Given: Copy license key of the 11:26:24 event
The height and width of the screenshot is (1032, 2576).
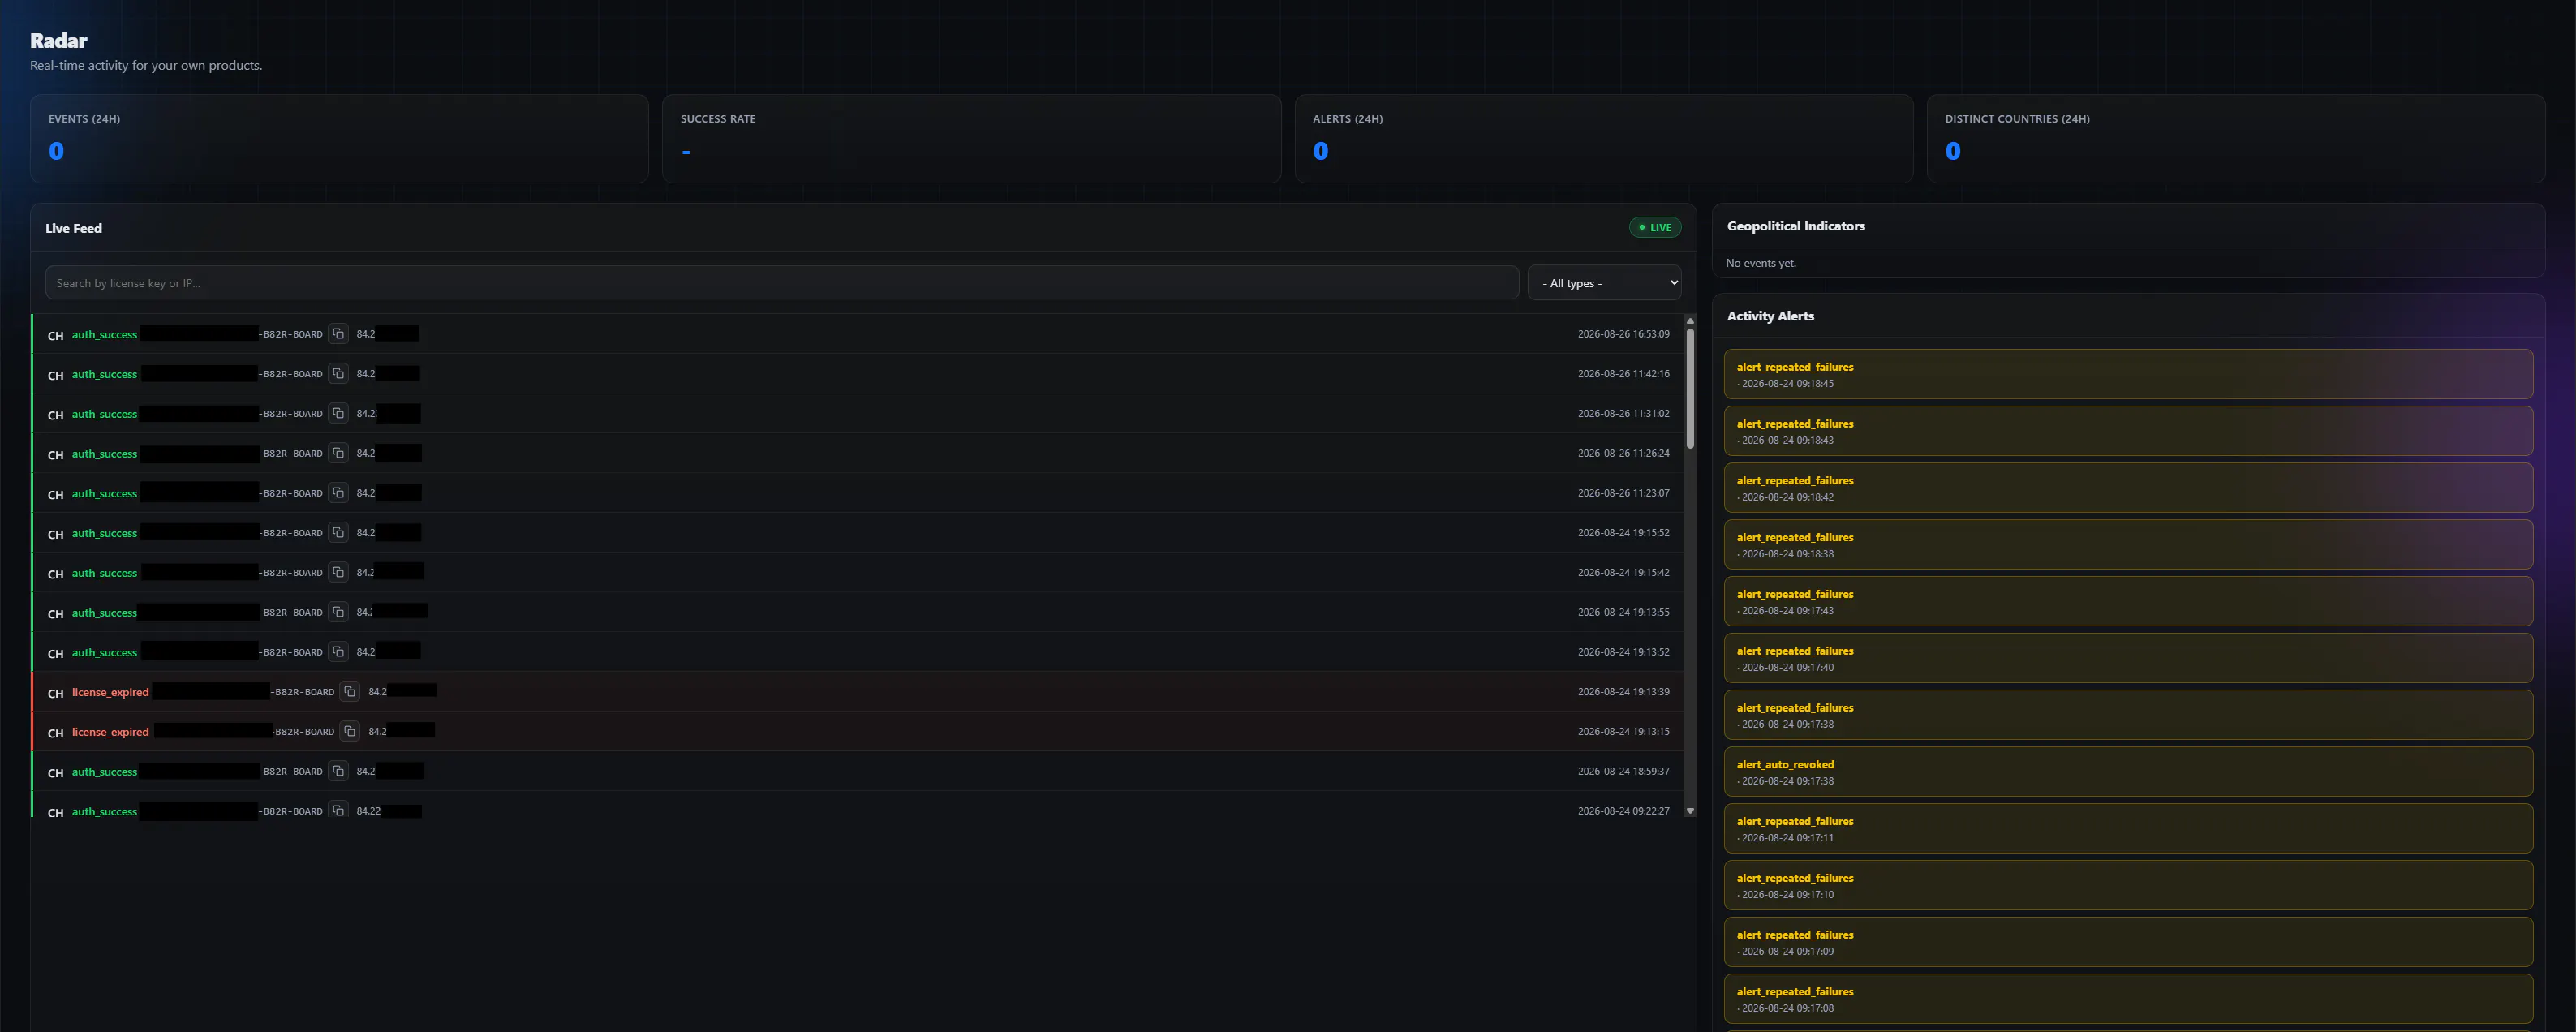Looking at the screenshot, I should (x=338, y=453).
